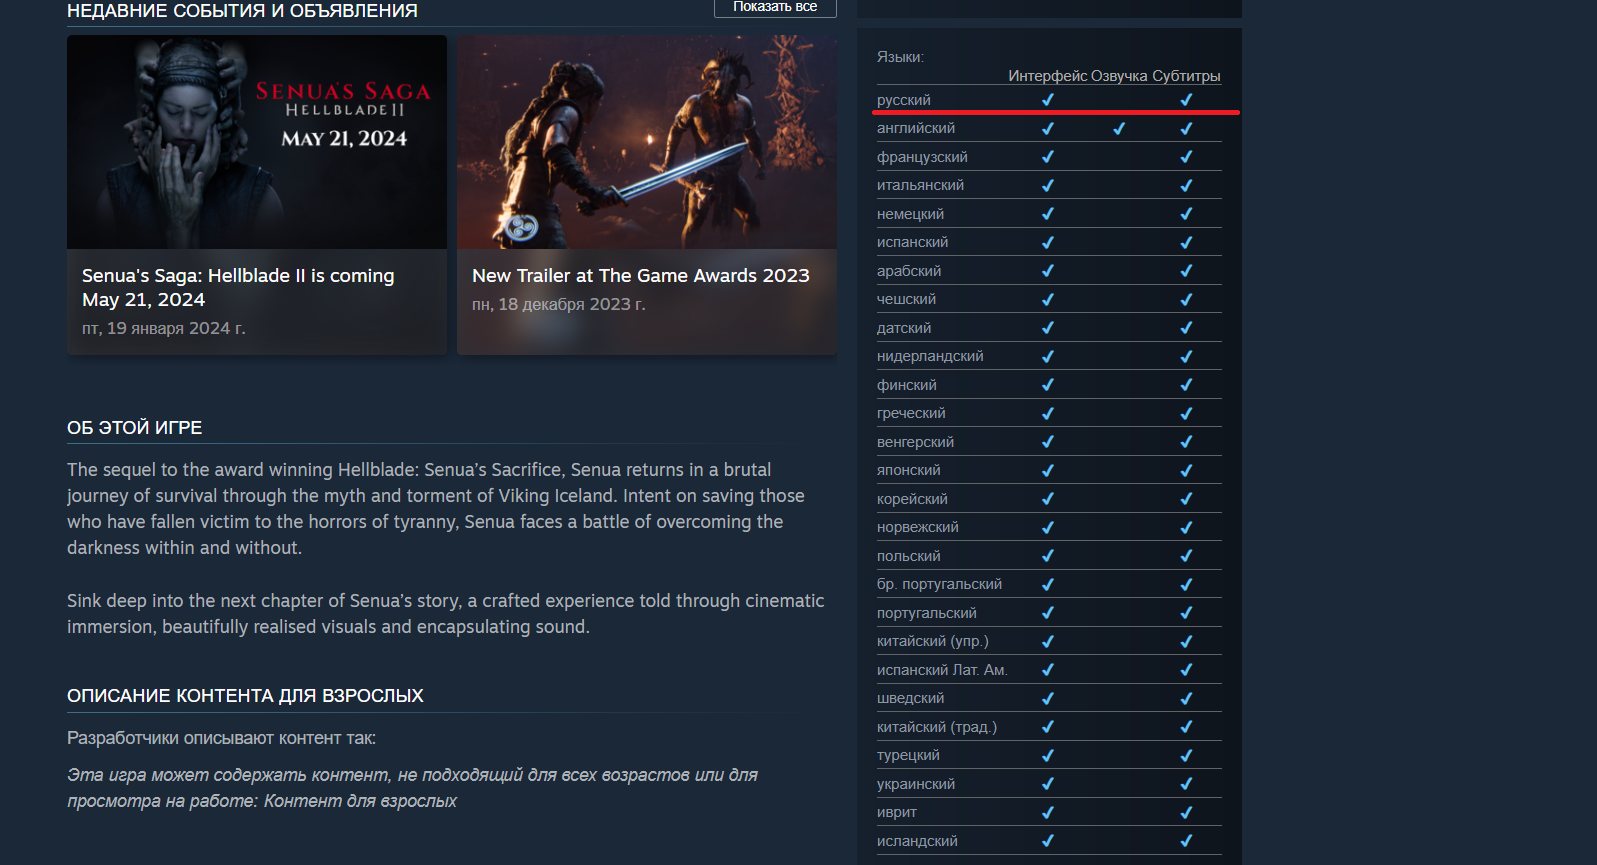Image resolution: width=1597 pixels, height=865 pixels.
Task: Click the 'чешский' language row label
Action: click(906, 299)
